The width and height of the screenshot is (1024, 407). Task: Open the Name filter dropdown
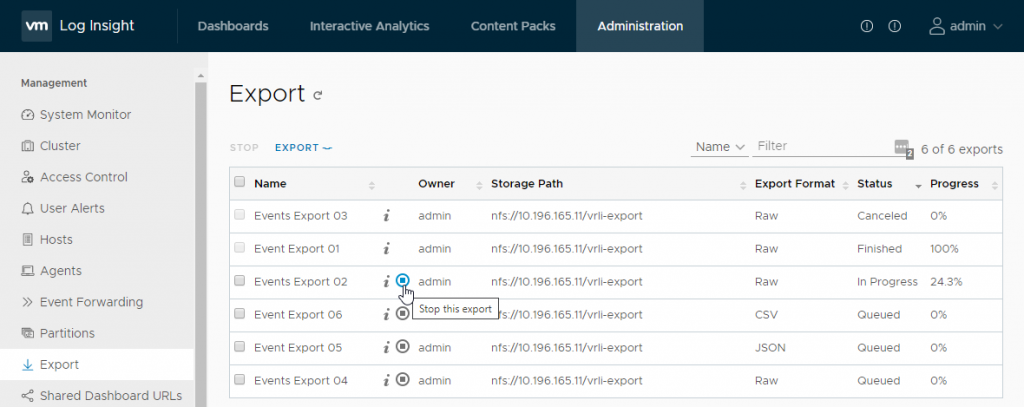719,146
